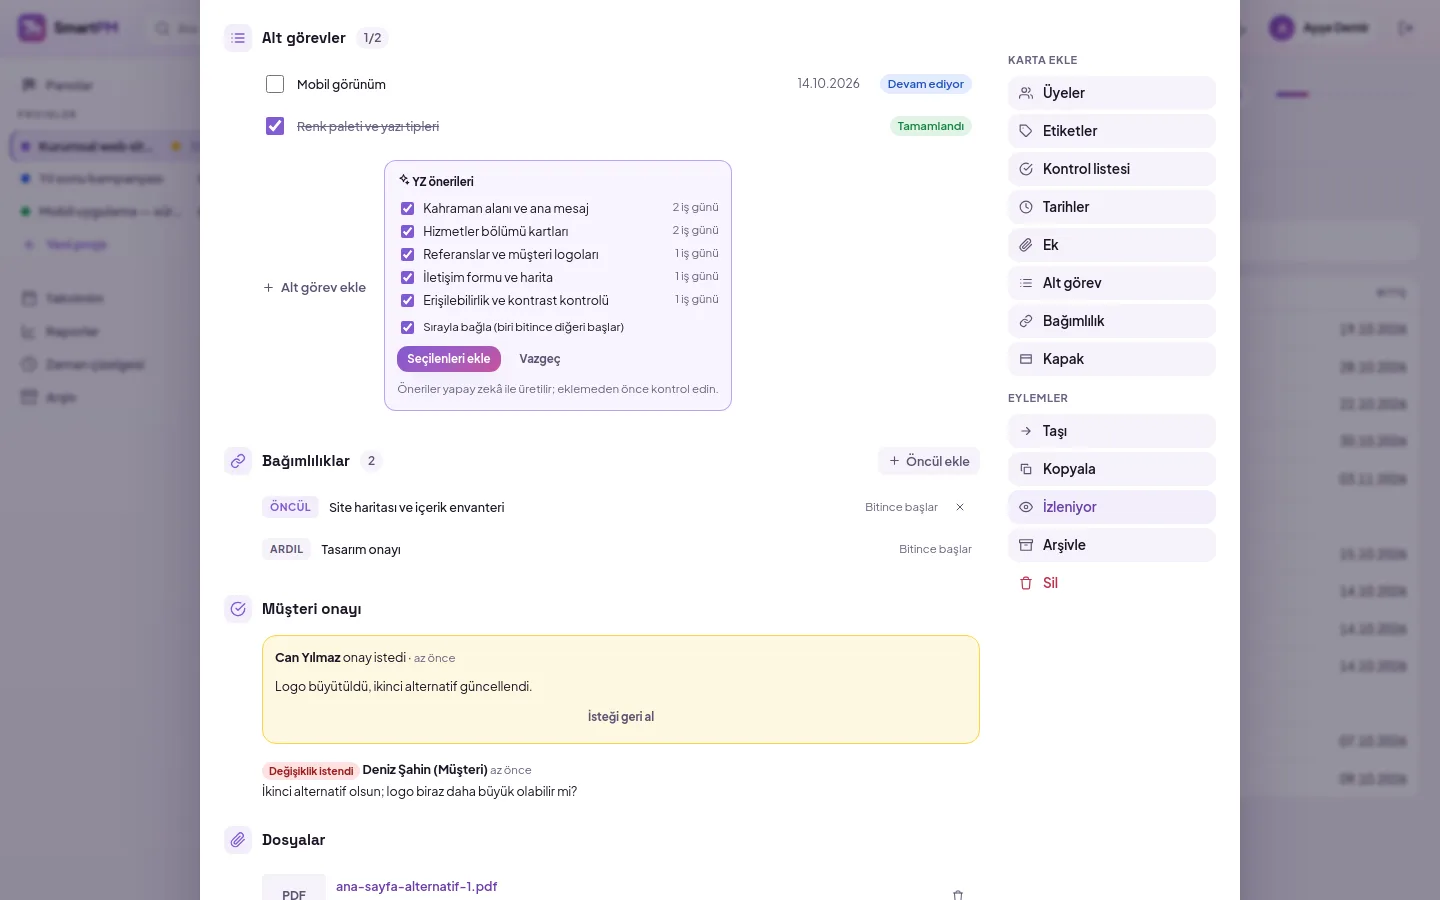Image resolution: width=1440 pixels, height=900 pixels.
Task: Click the Bağımlılıklar count badge 2
Action: tap(371, 461)
